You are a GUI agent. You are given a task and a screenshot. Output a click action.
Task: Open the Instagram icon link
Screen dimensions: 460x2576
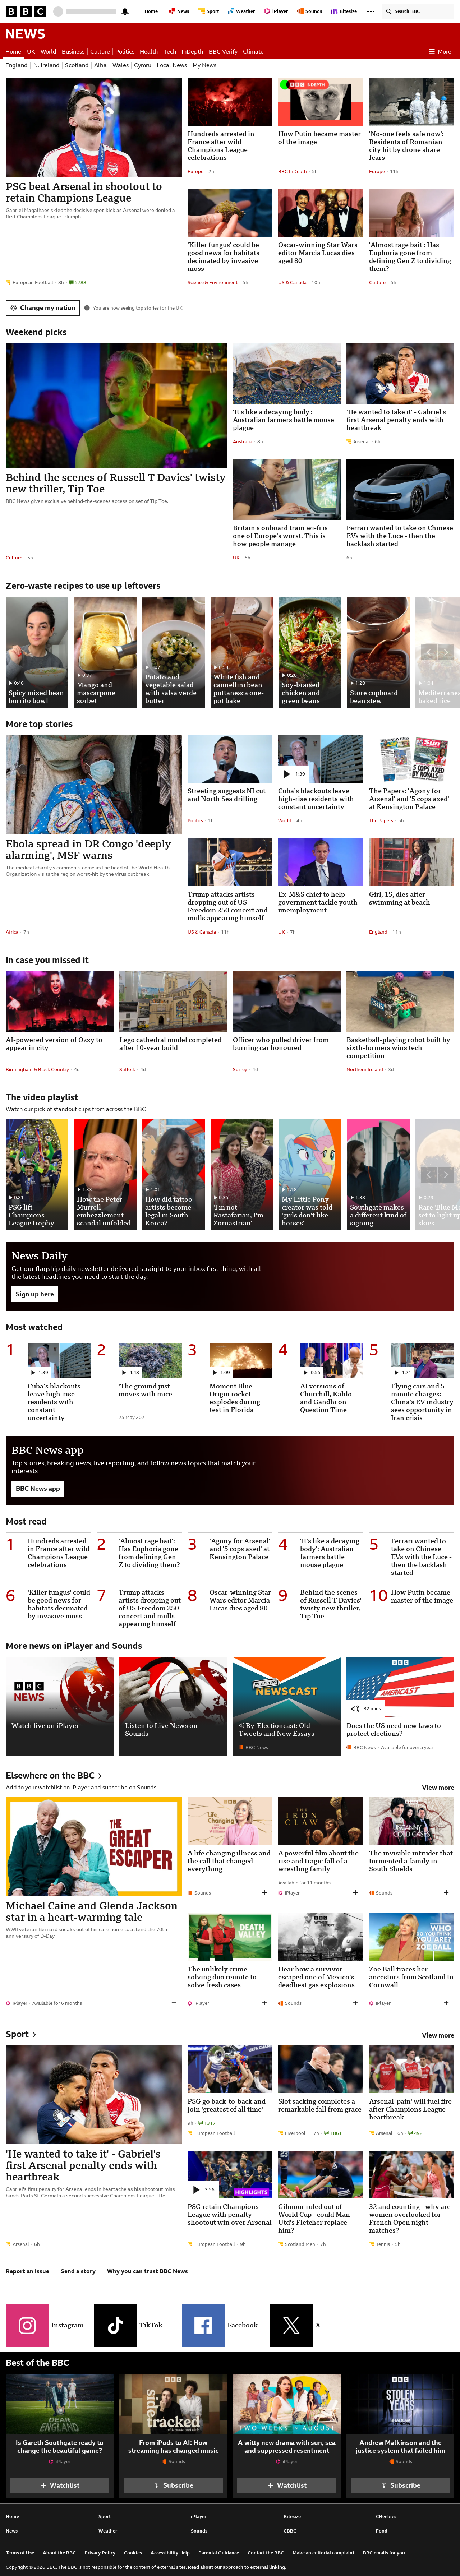pyautogui.click(x=27, y=2325)
